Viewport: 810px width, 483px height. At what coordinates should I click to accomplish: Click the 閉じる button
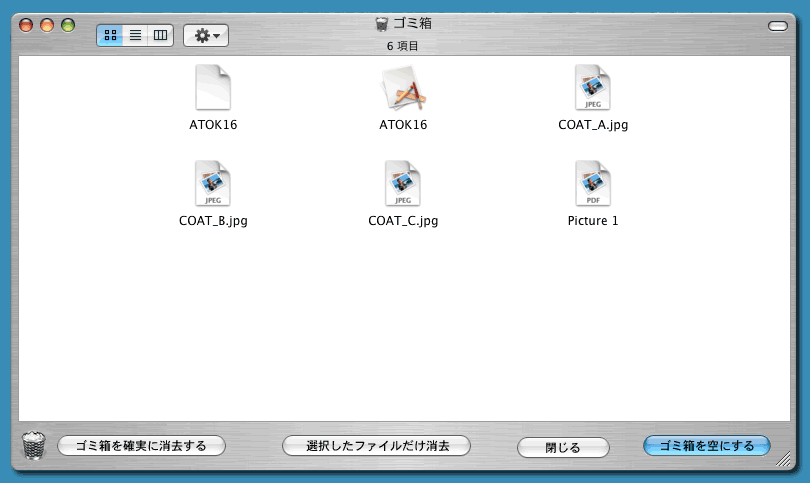click(x=563, y=447)
